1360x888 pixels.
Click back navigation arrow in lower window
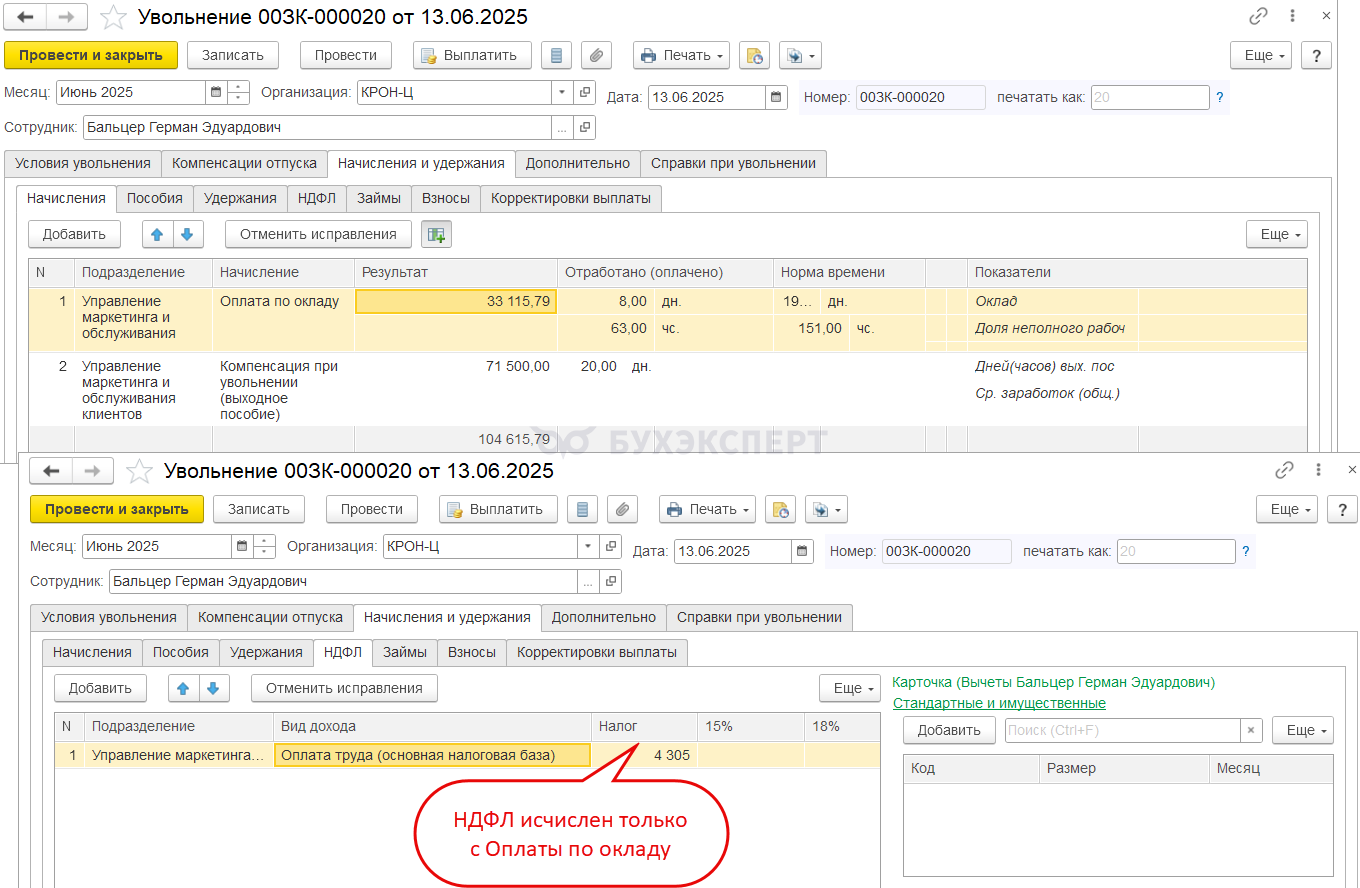tap(51, 471)
